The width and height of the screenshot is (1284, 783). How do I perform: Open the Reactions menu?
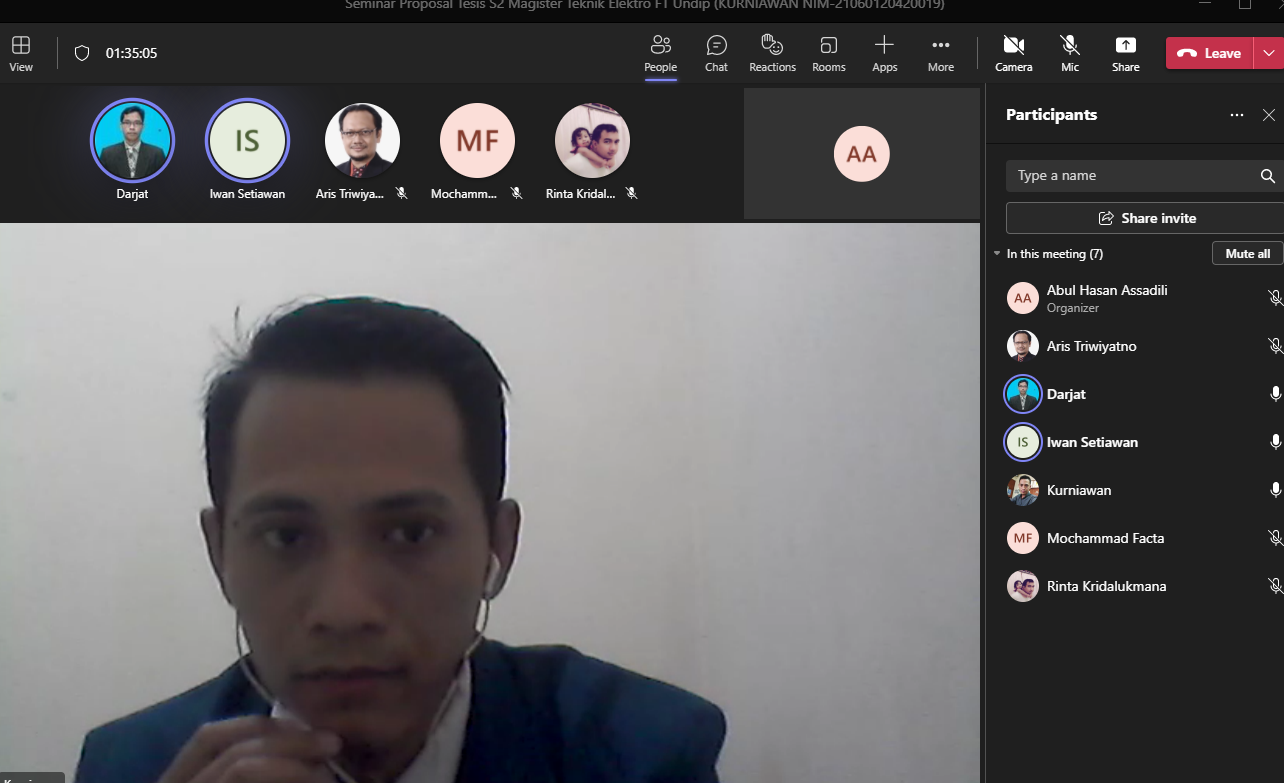(x=772, y=53)
